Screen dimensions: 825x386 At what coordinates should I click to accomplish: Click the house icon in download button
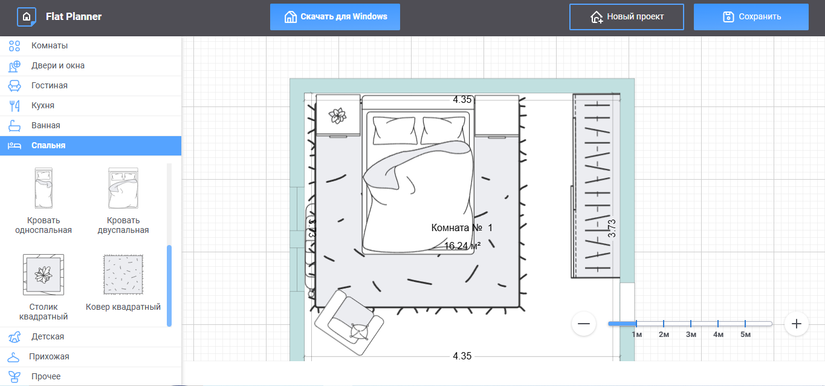coord(290,17)
